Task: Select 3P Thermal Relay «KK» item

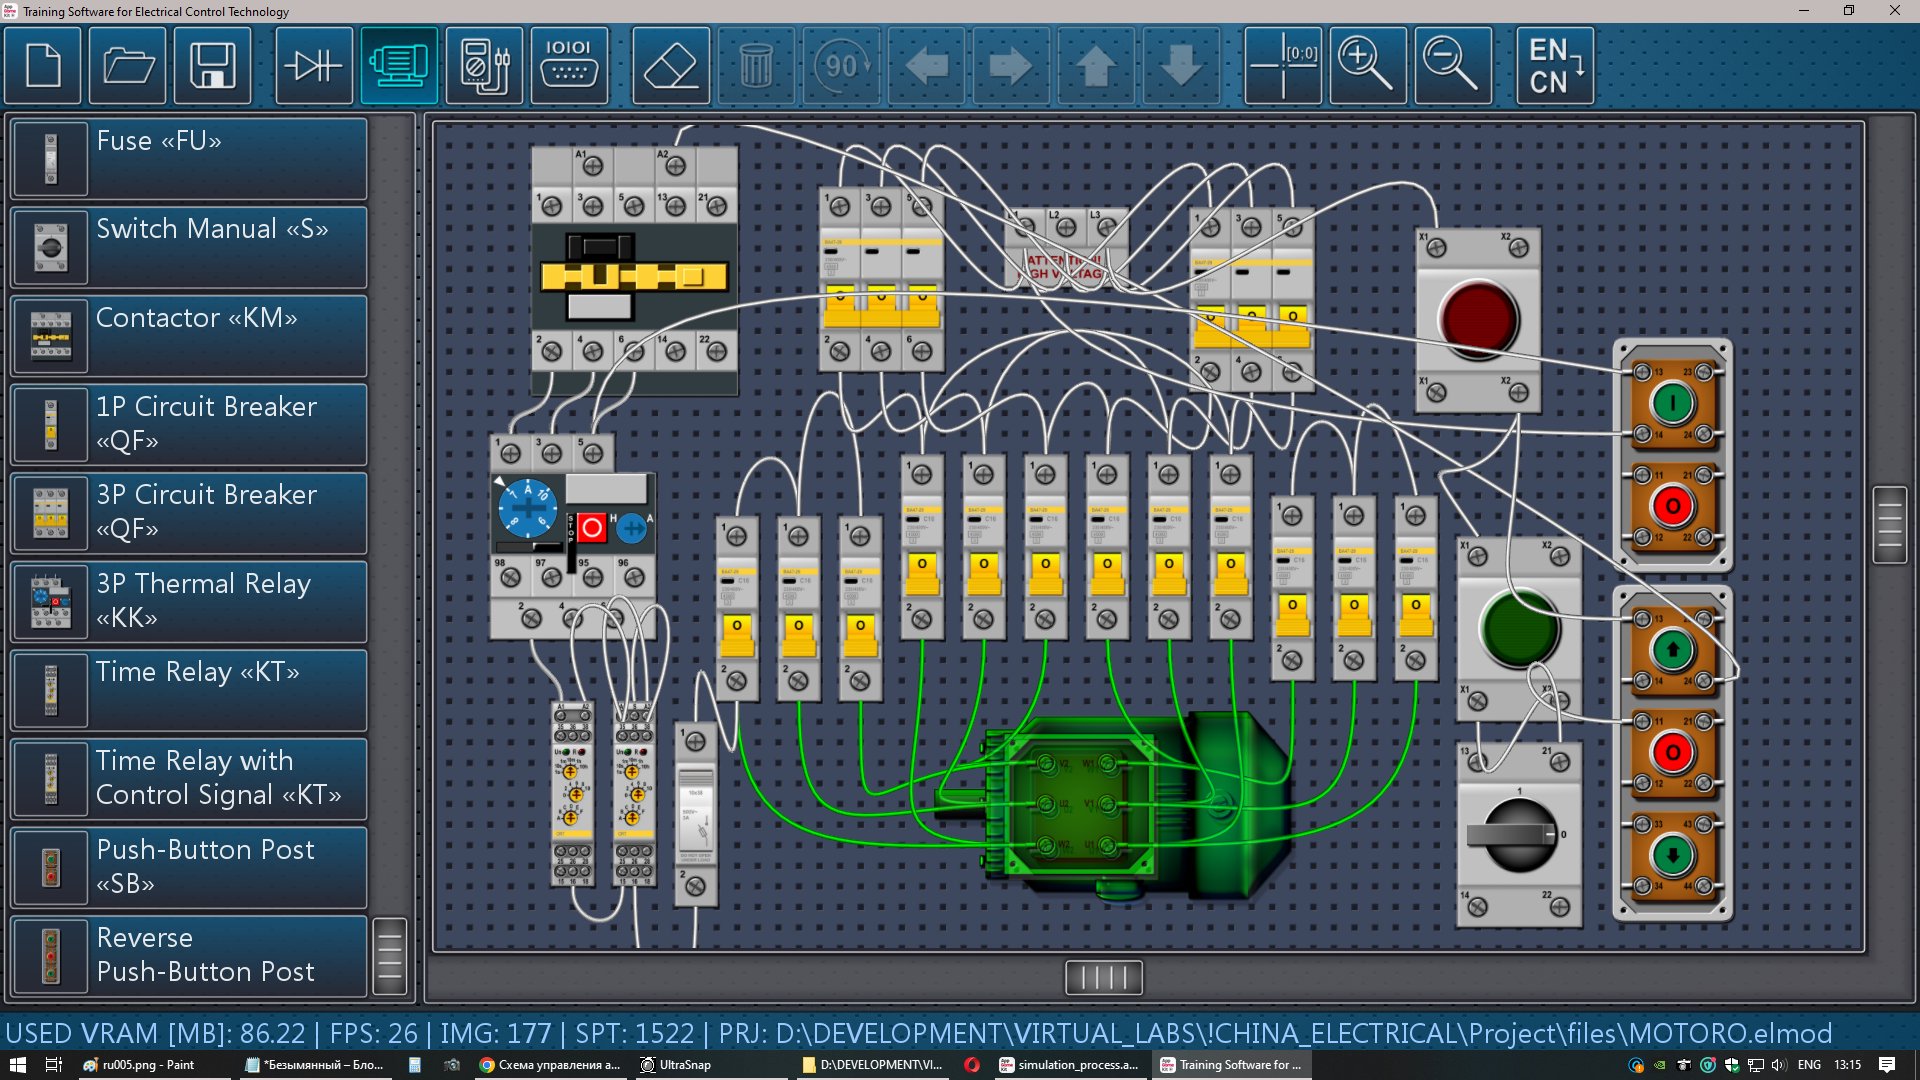Action: point(189,601)
